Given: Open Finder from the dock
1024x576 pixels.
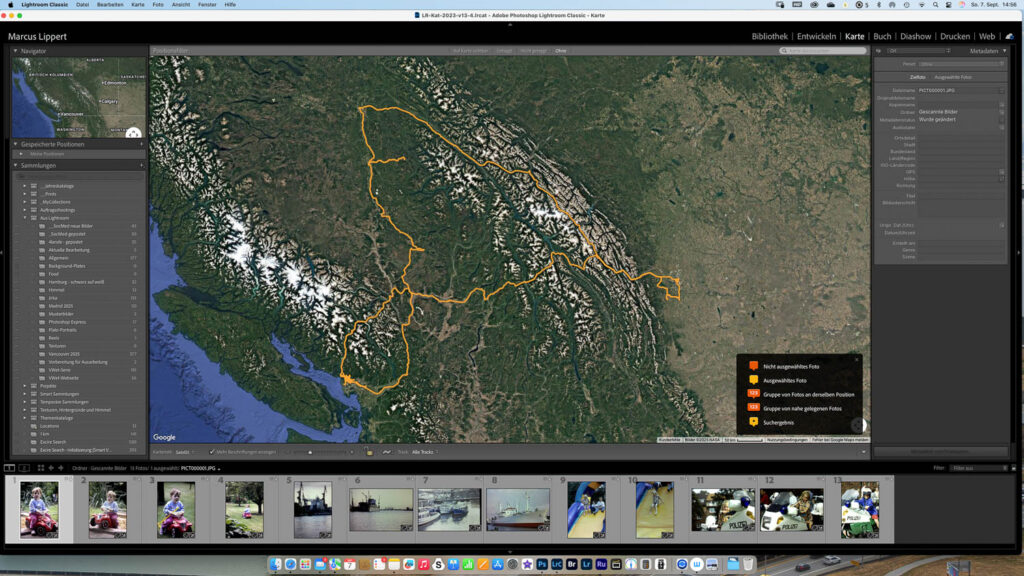Looking at the screenshot, I should click(276, 564).
